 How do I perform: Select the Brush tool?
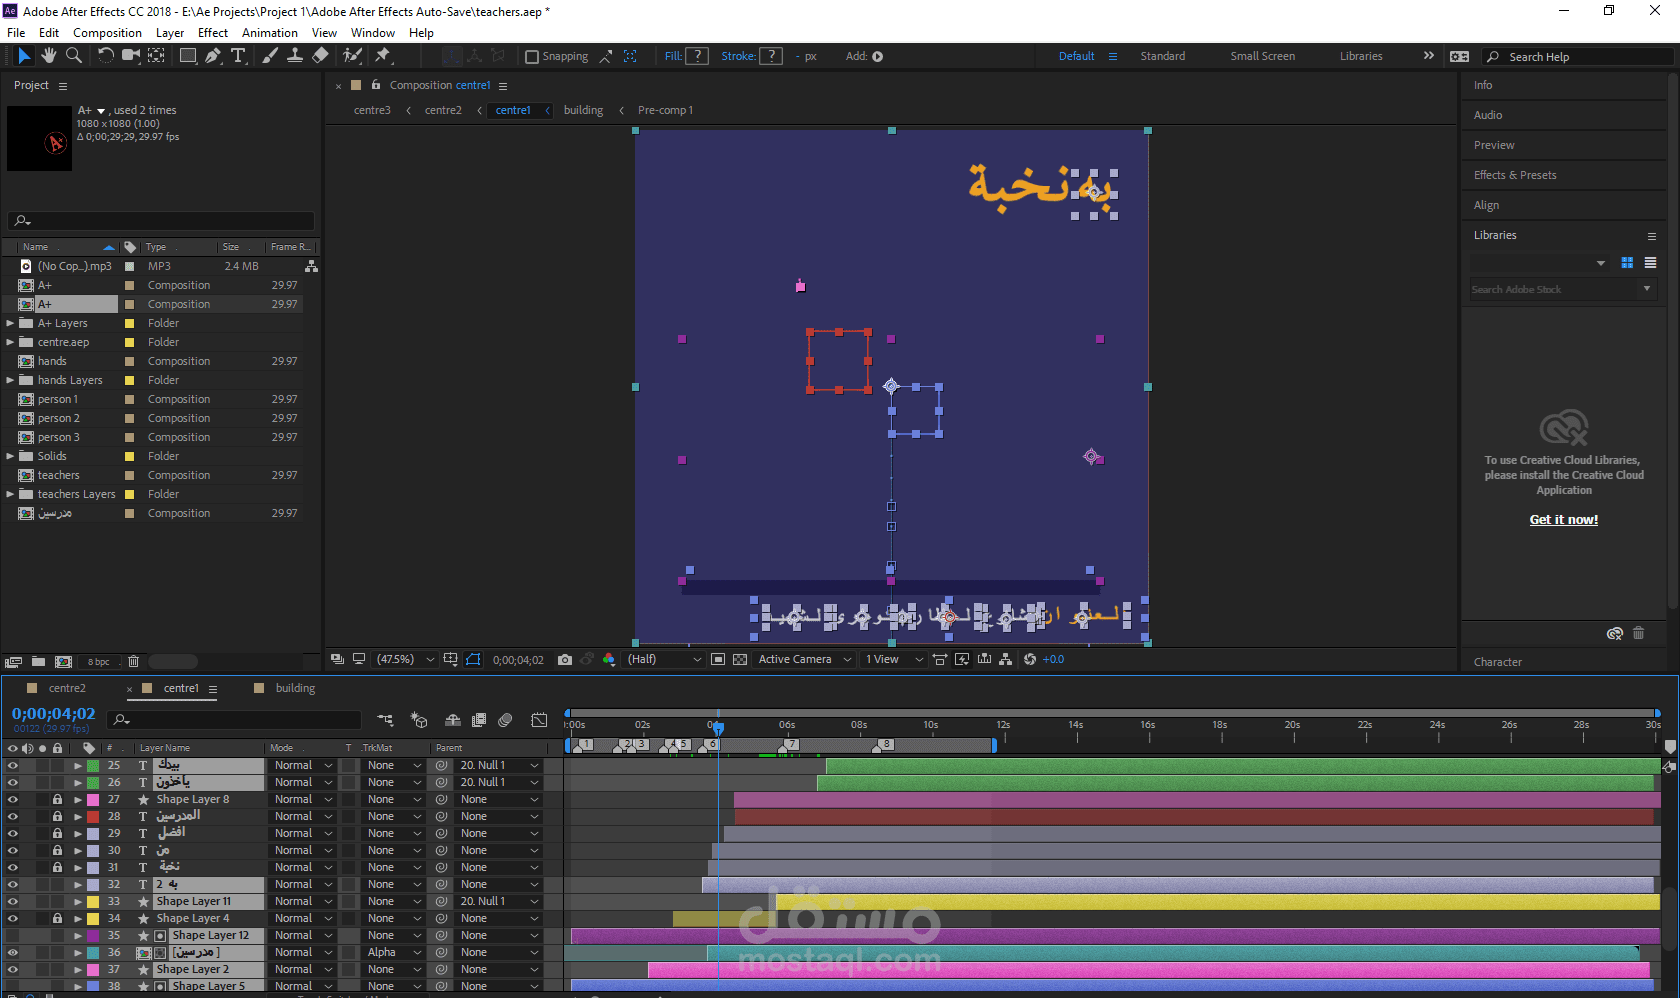[270, 56]
